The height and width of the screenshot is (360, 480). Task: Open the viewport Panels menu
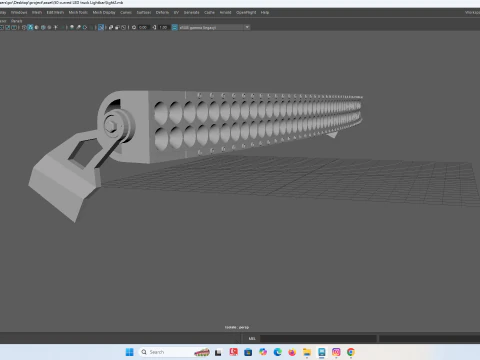point(16,21)
